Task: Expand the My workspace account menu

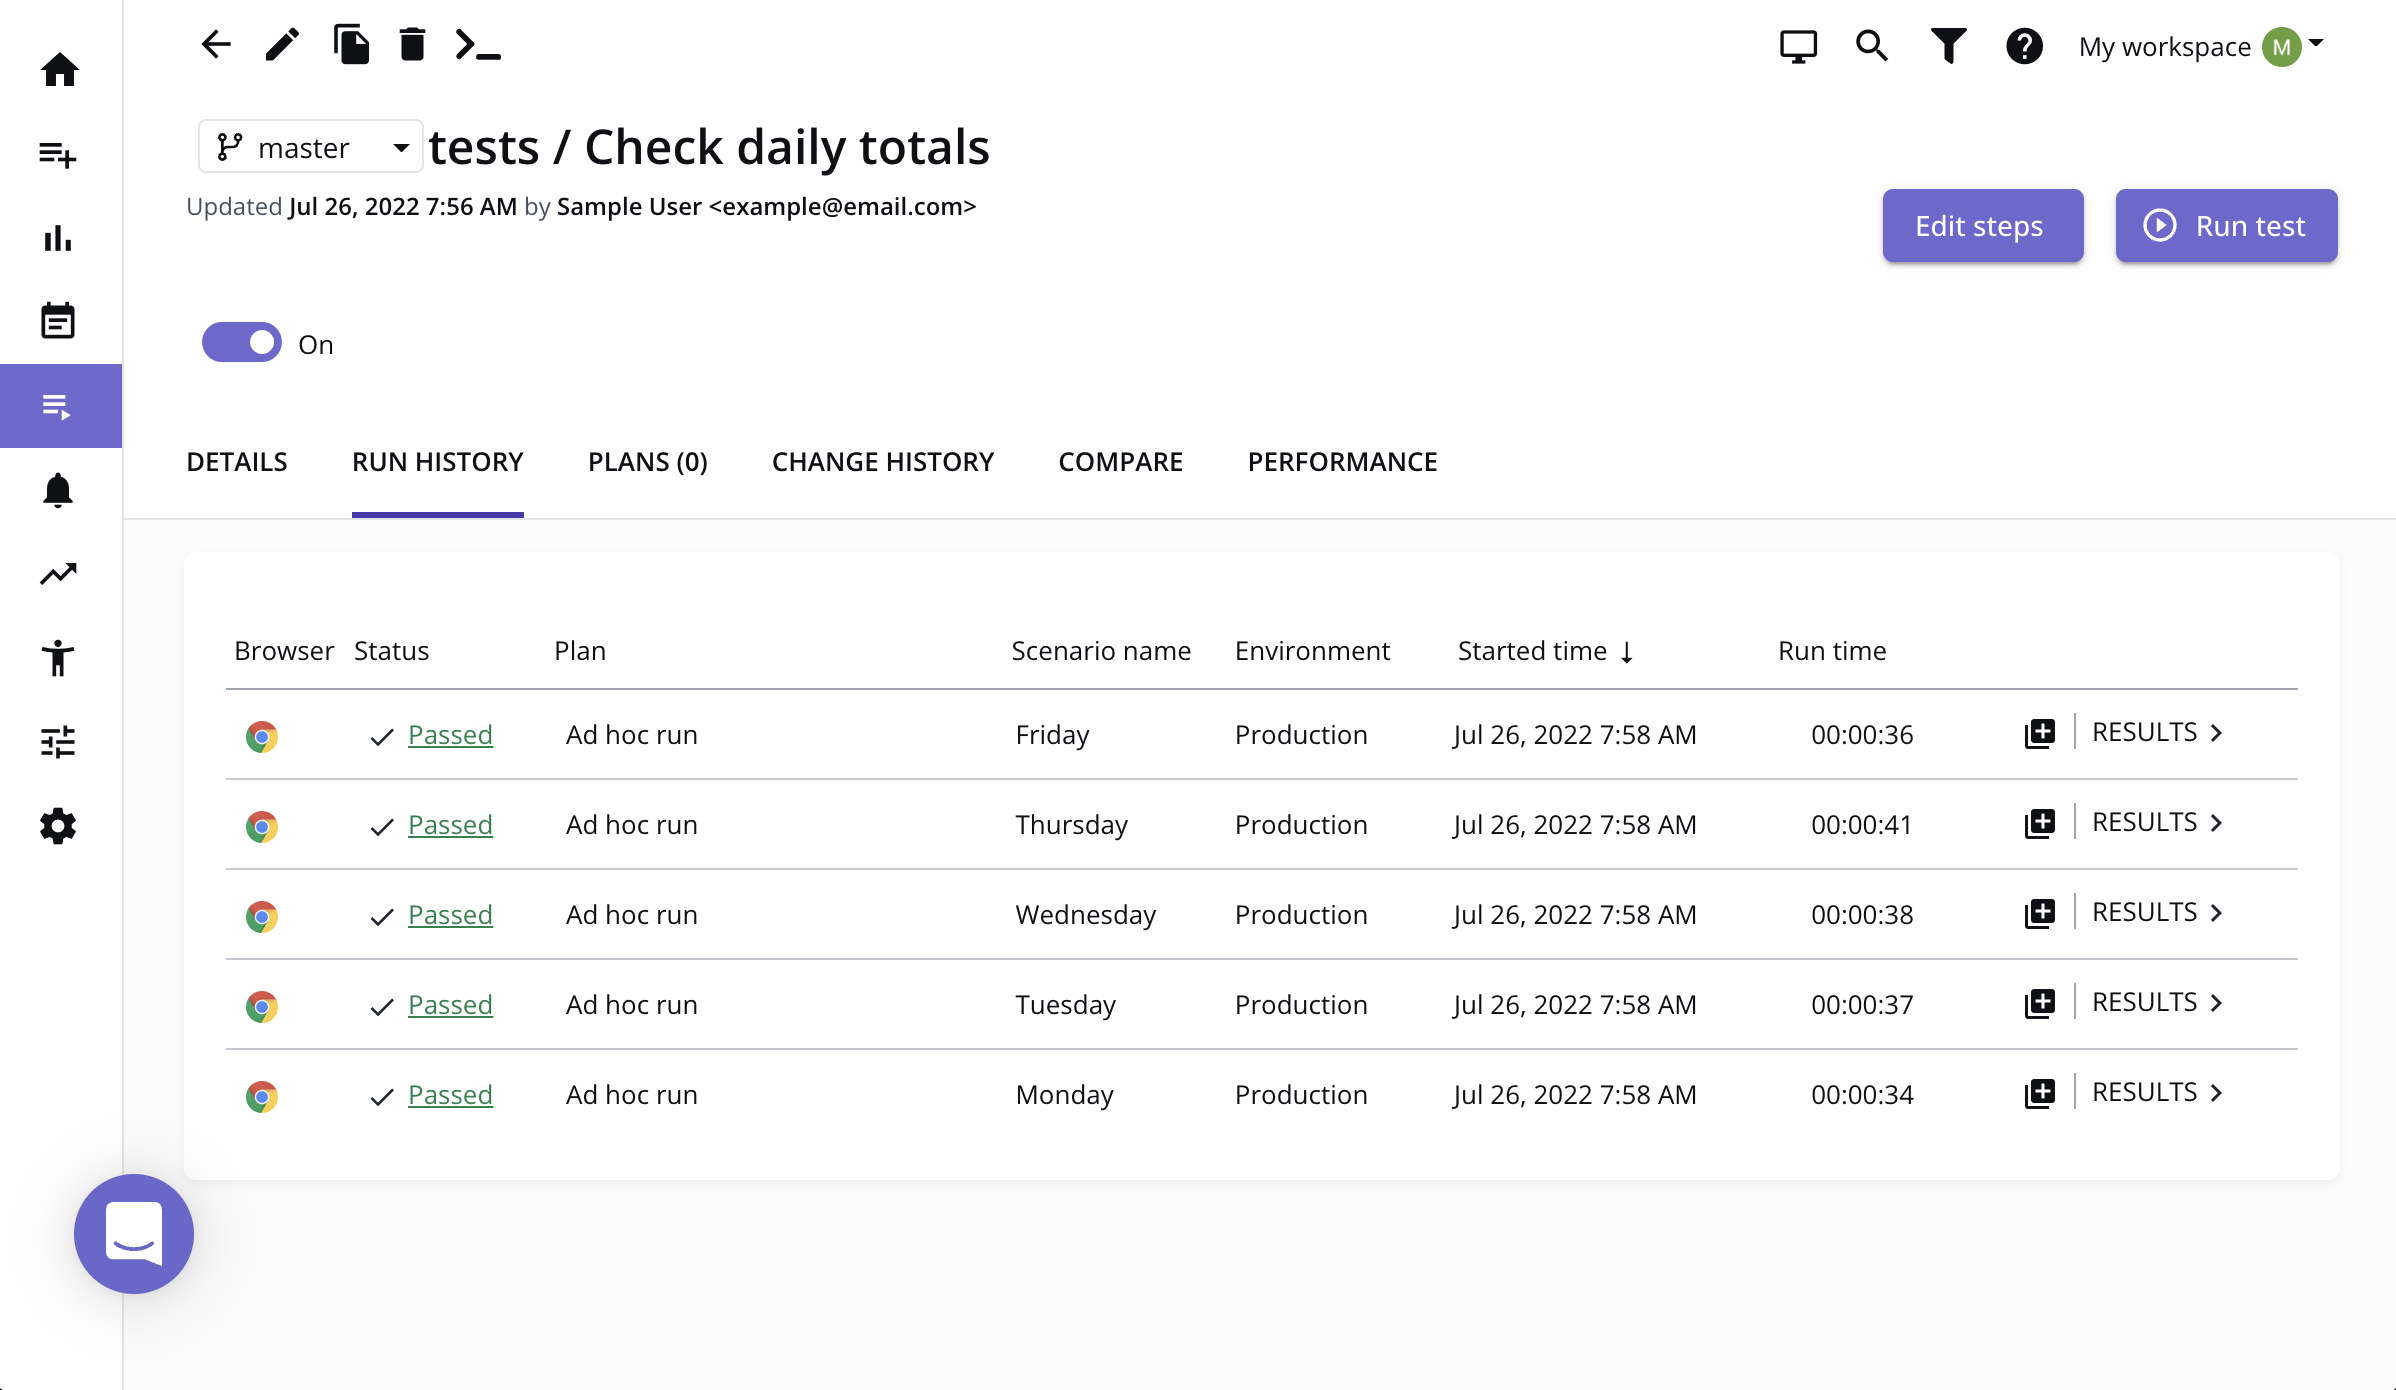Action: click(2199, 46)
